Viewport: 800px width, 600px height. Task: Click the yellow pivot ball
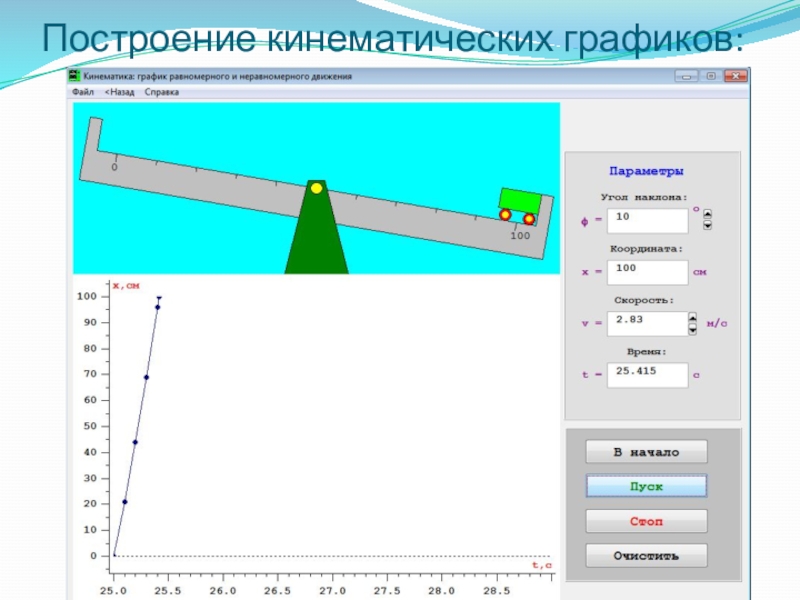click(316, 188)
